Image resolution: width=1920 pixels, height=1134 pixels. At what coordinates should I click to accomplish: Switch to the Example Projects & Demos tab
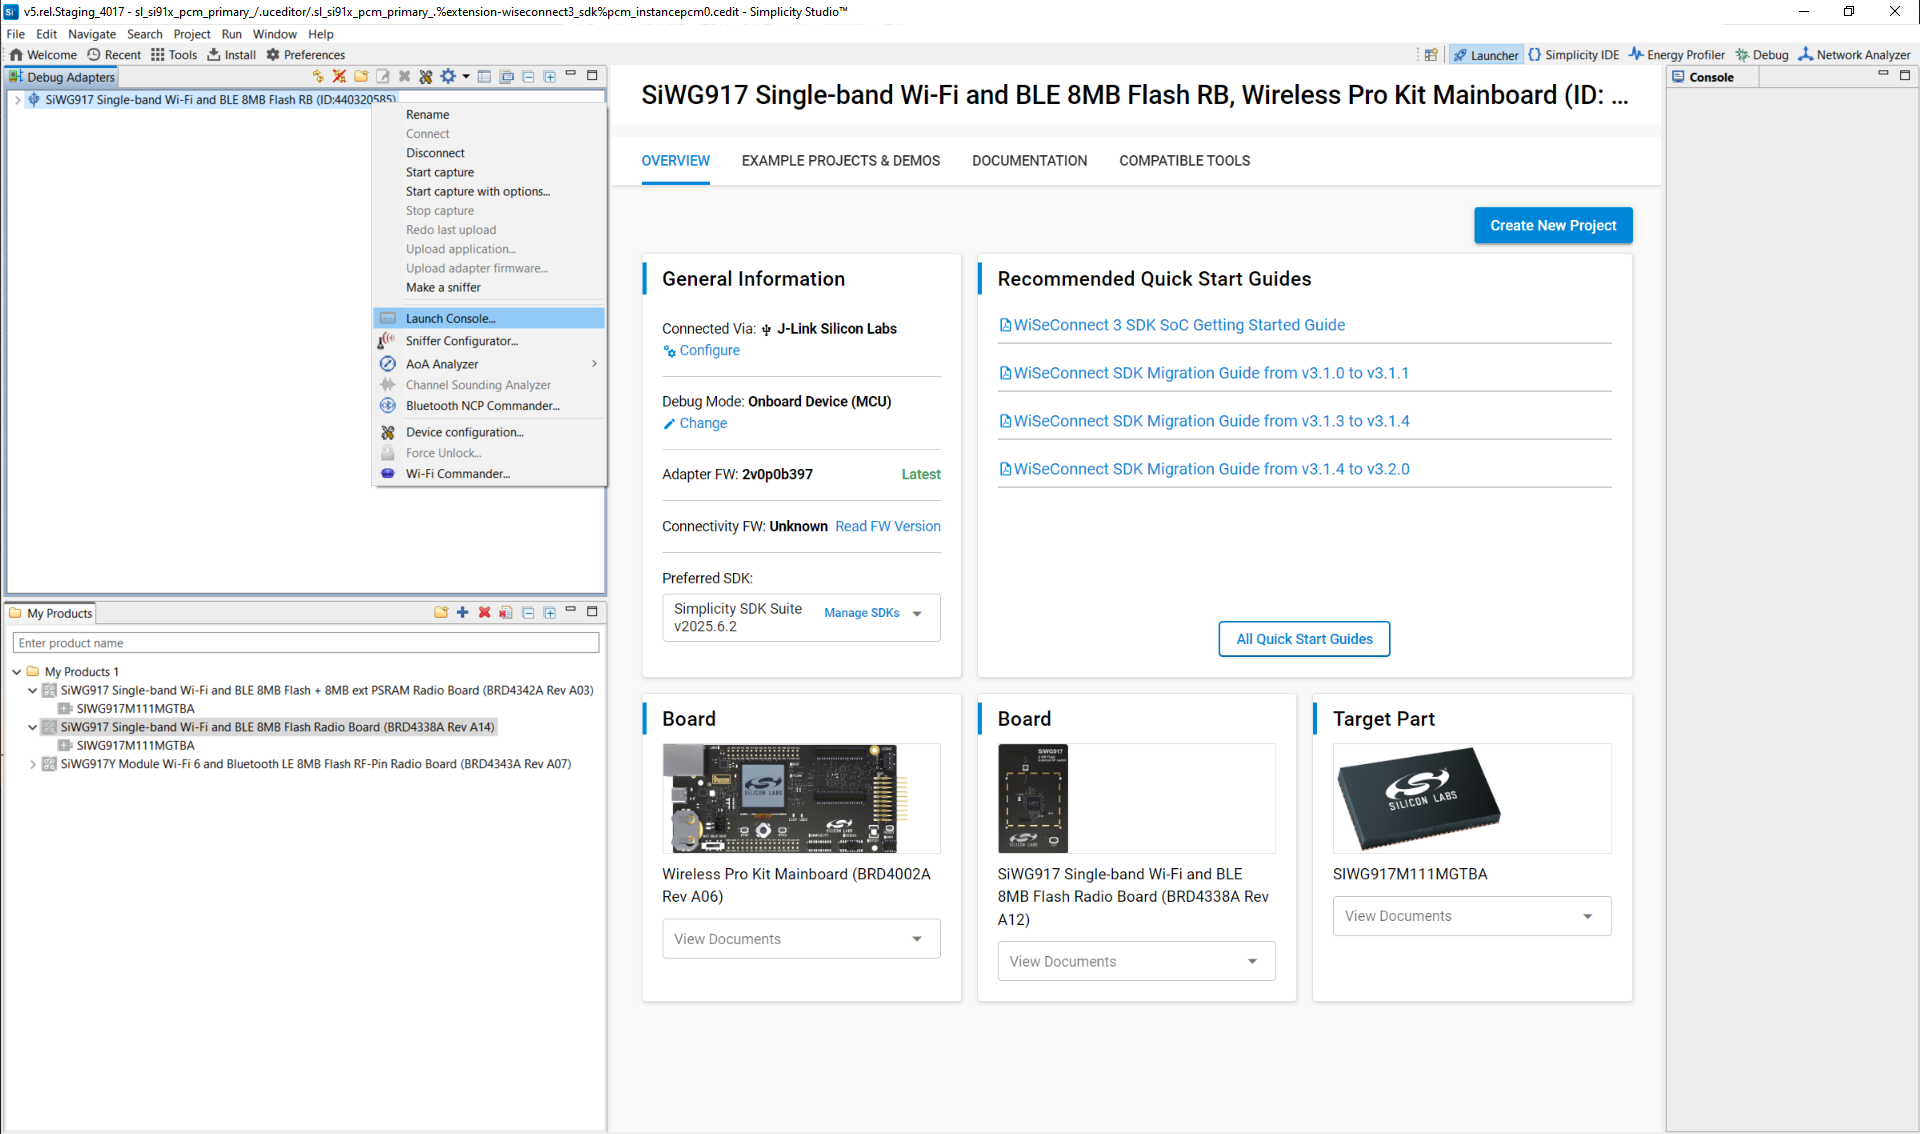840,161
